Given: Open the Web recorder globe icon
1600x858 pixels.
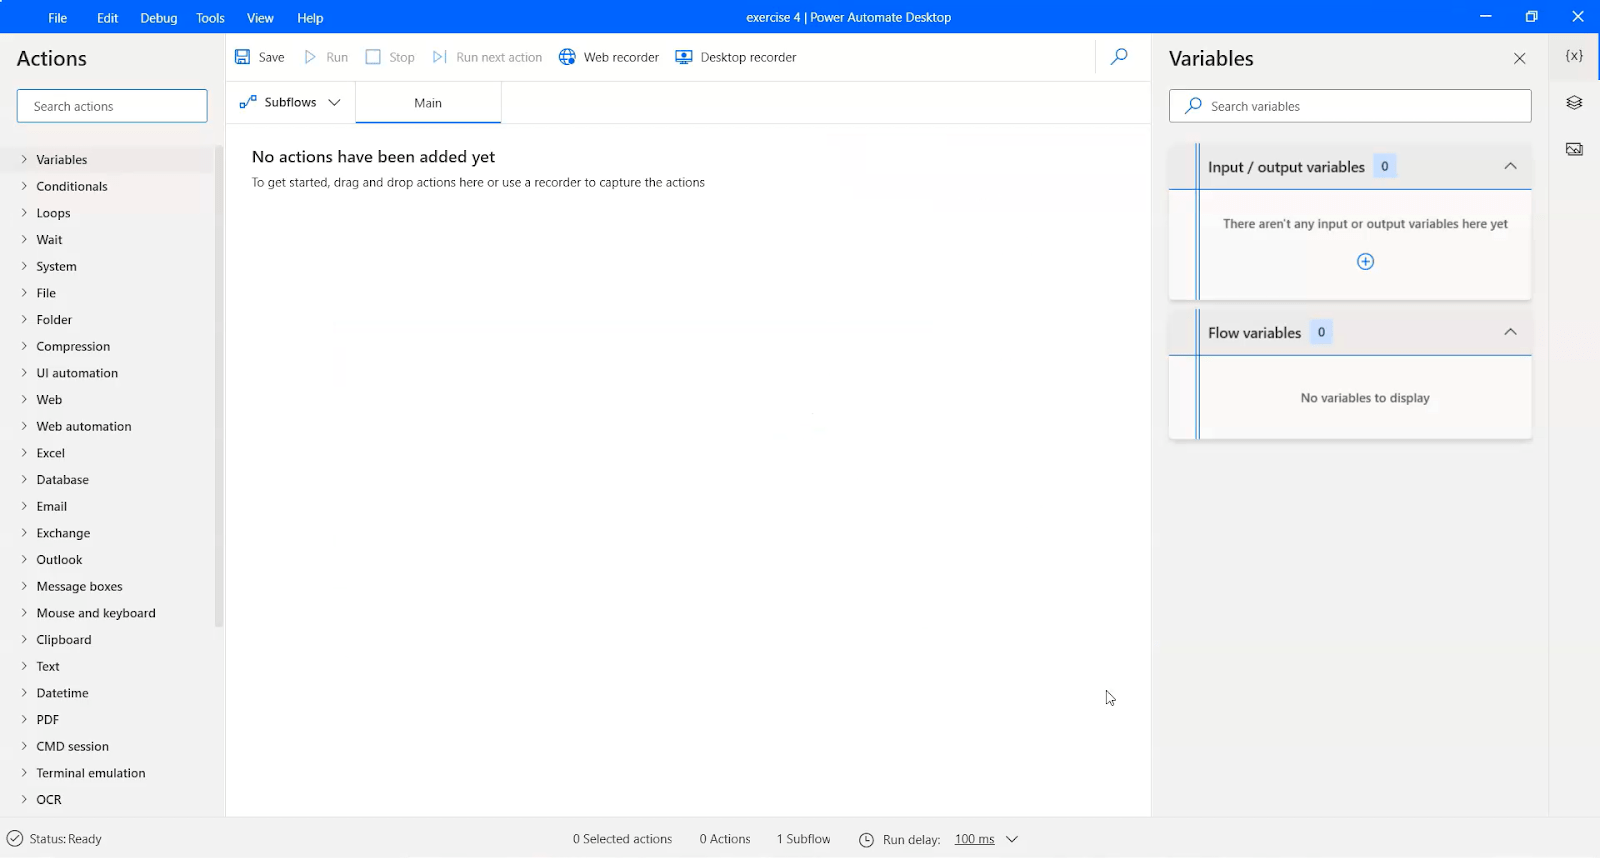Looking at the screenshot, I should pos(567,57).
